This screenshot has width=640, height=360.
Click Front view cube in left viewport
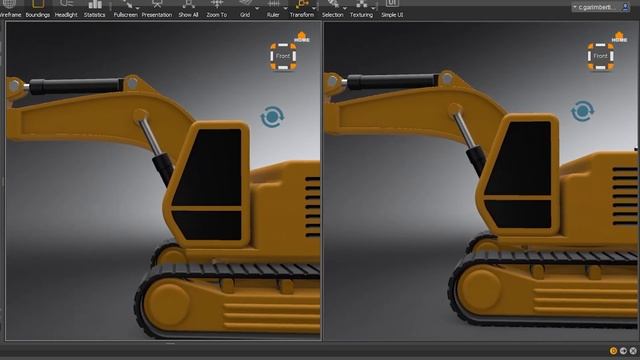click(283, 56)
